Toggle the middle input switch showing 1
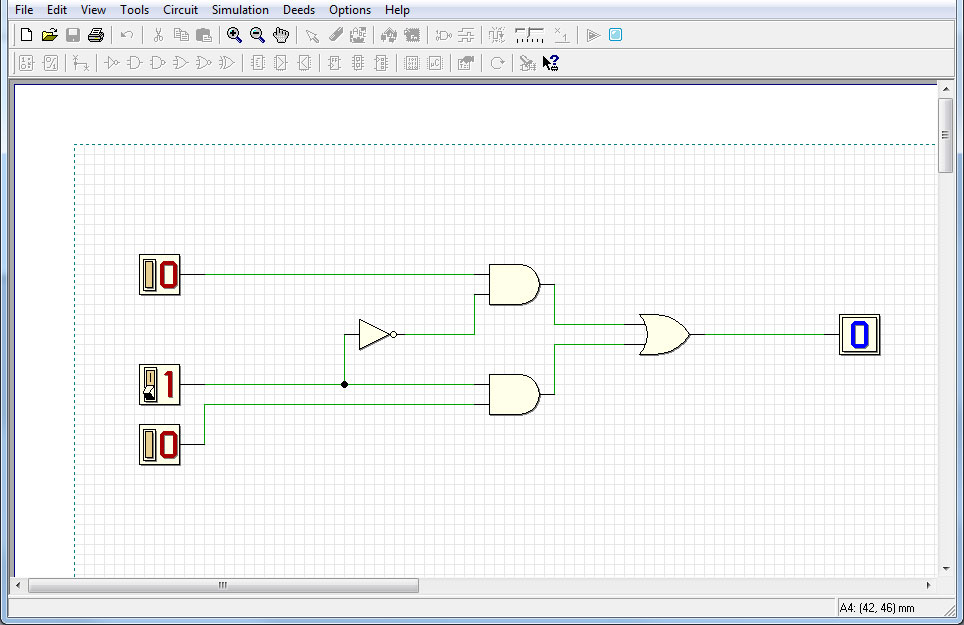 (160, 385)
